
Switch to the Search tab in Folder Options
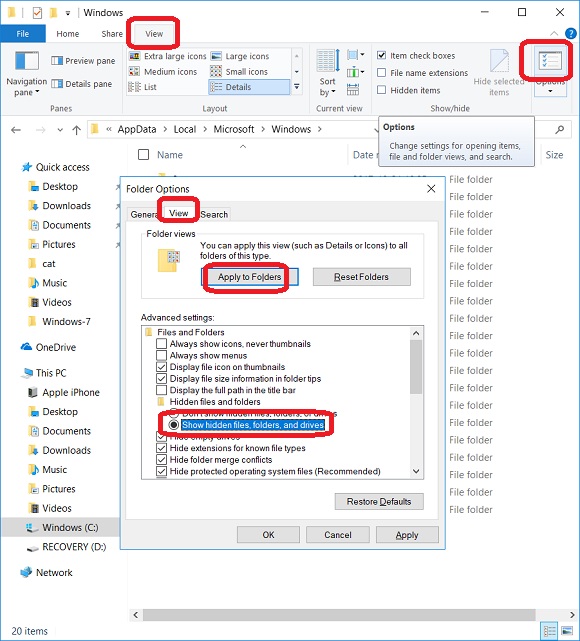214,214
